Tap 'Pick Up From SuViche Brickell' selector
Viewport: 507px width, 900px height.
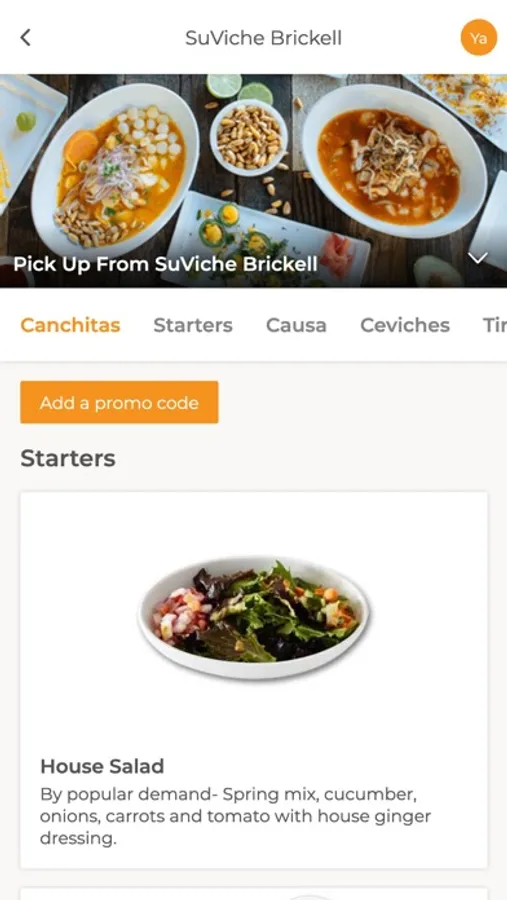(x=165, y=263)
